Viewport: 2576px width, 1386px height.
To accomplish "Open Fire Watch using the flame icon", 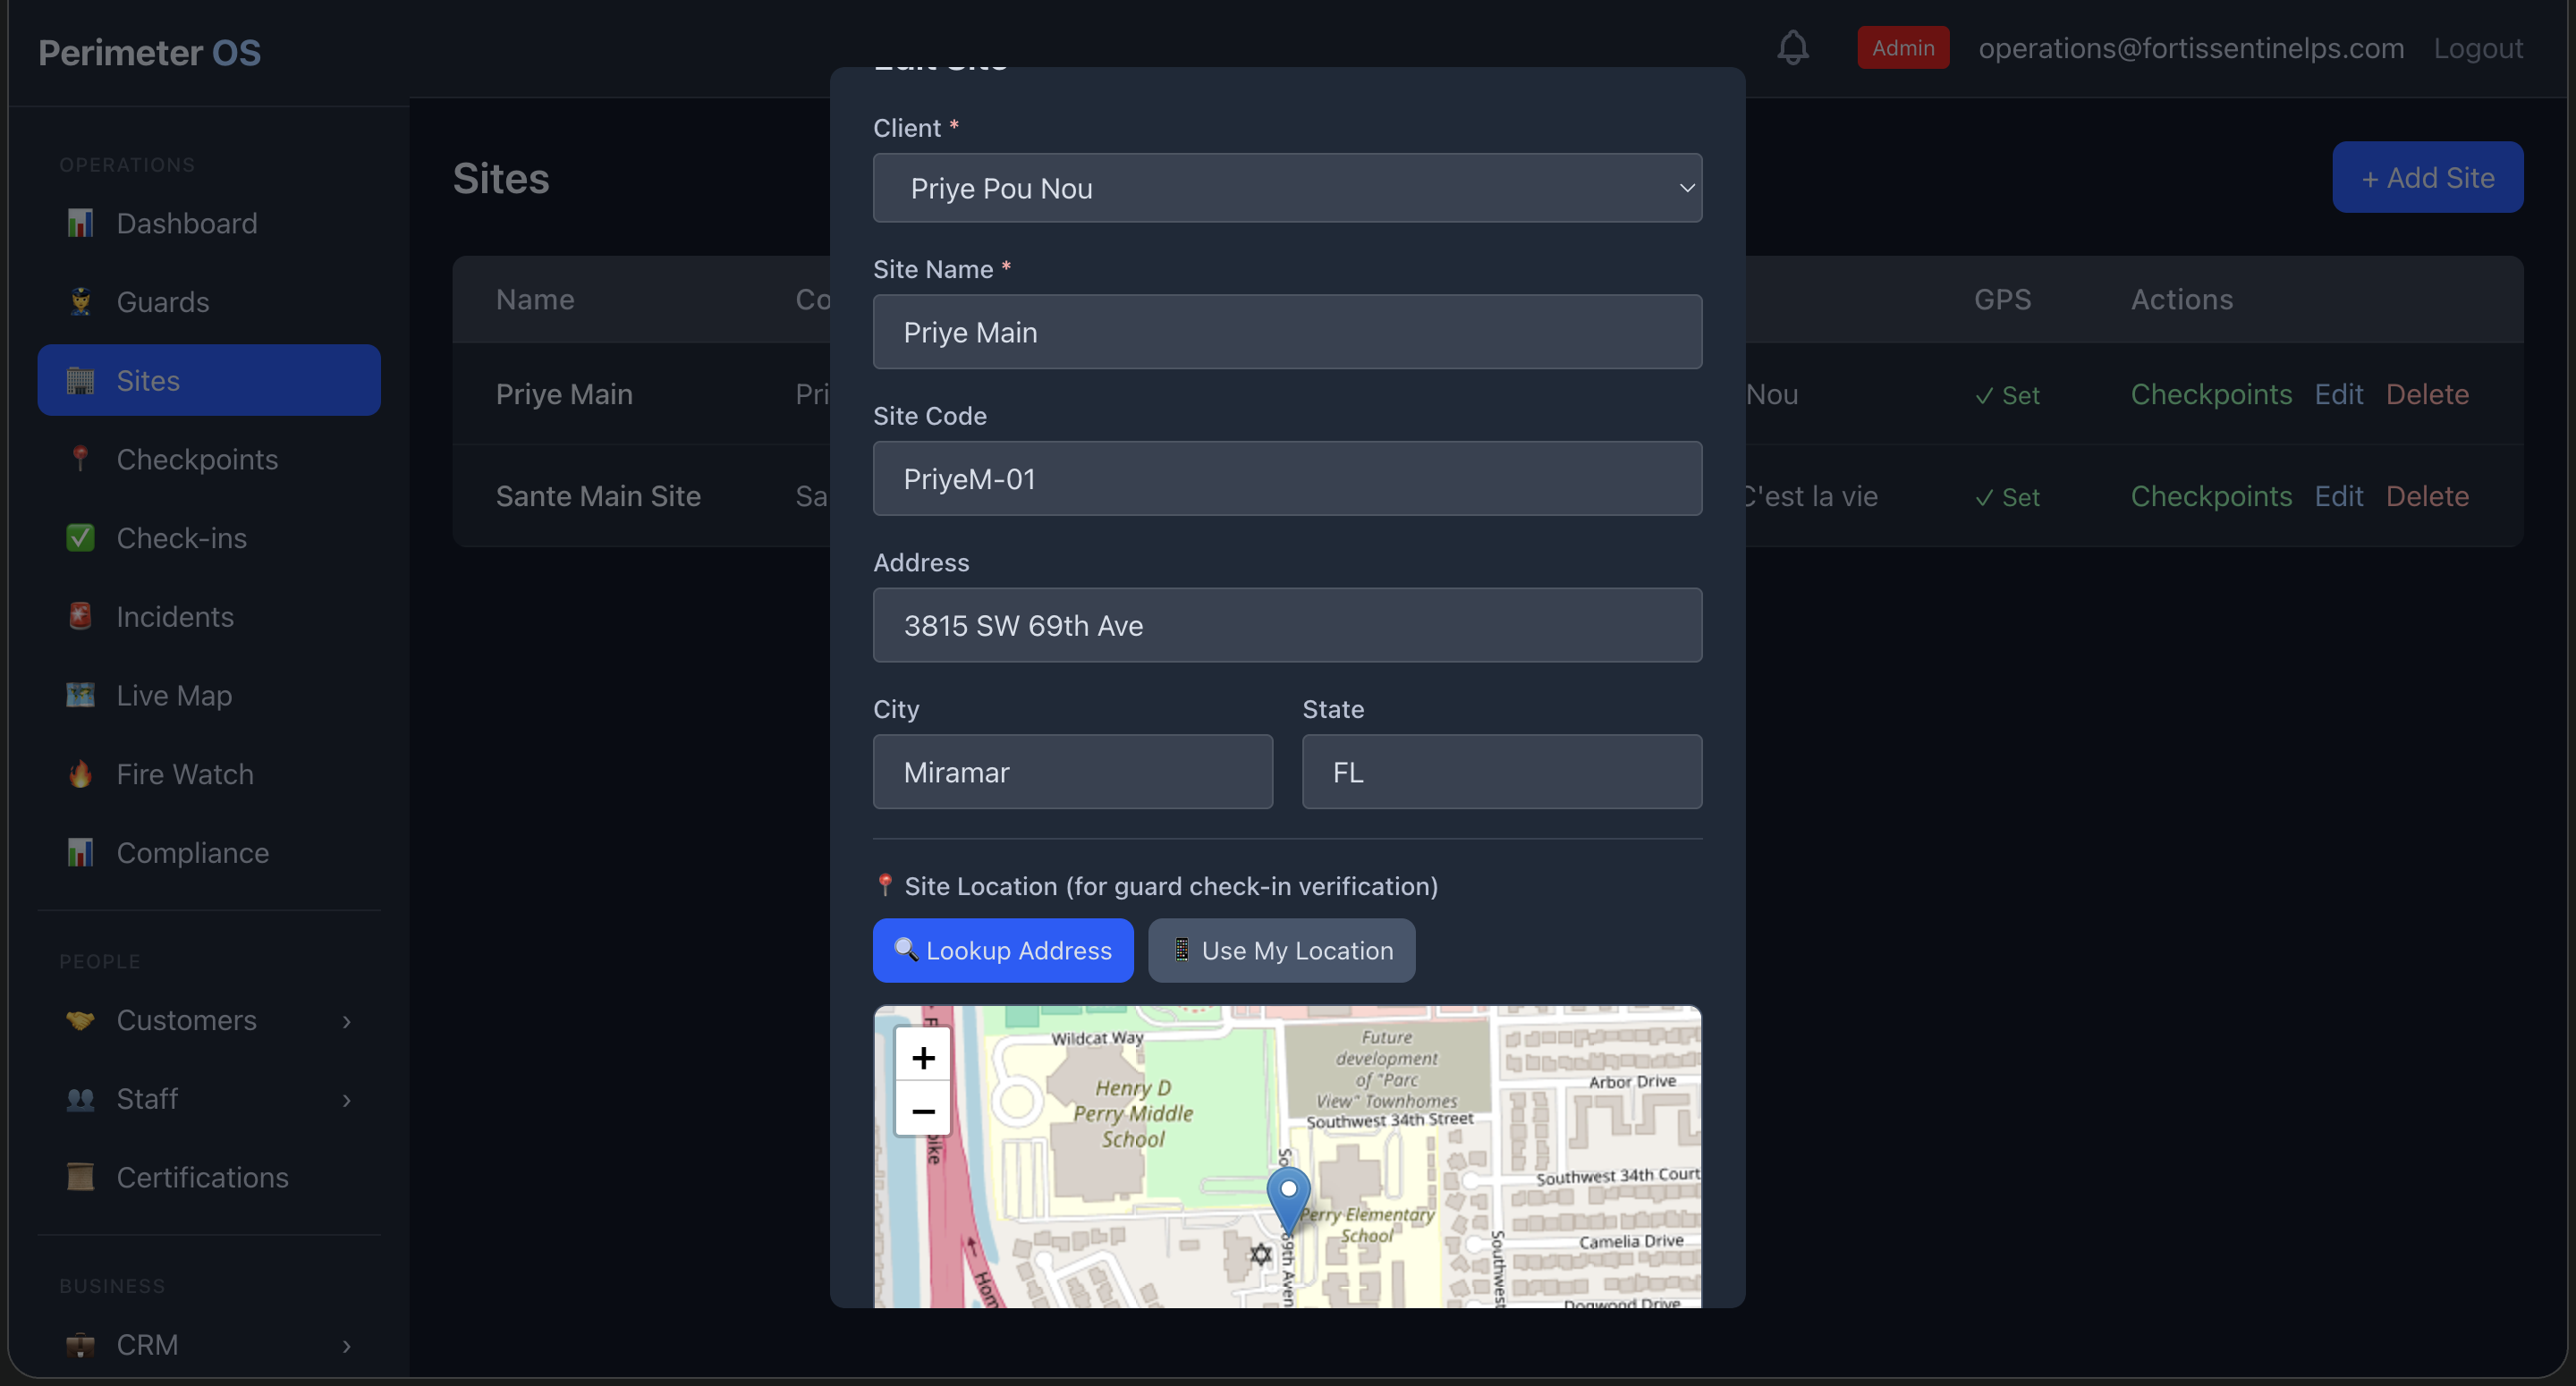I will point(80,773).
